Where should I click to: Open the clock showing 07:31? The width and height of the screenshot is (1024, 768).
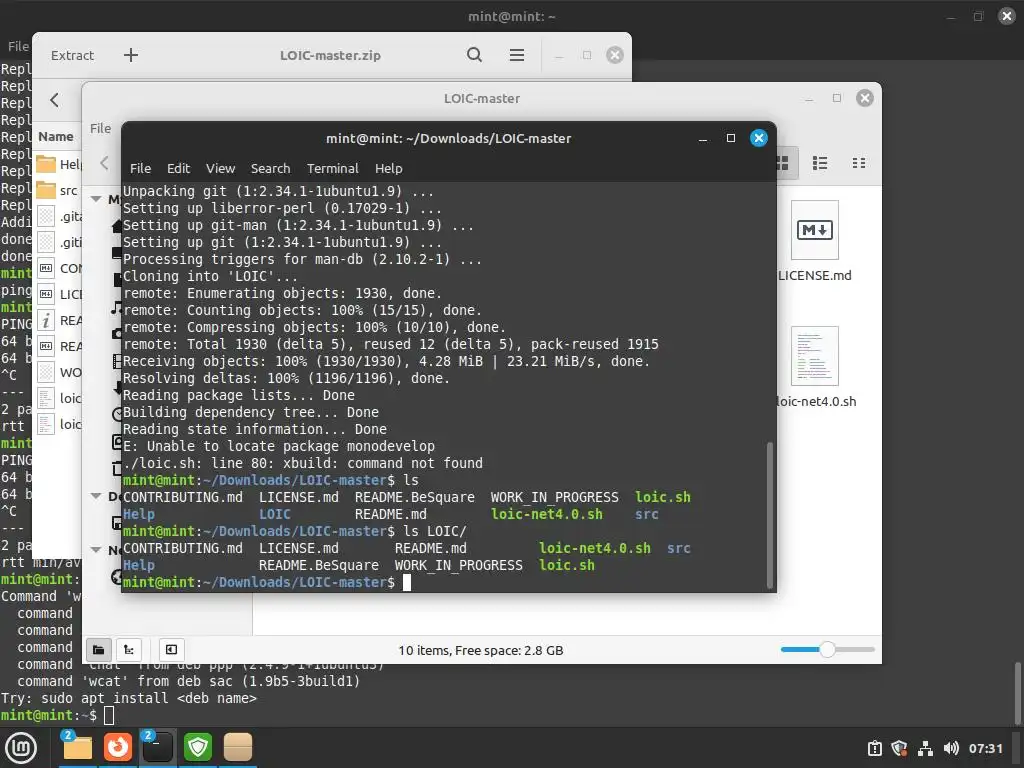pos(985,748)
